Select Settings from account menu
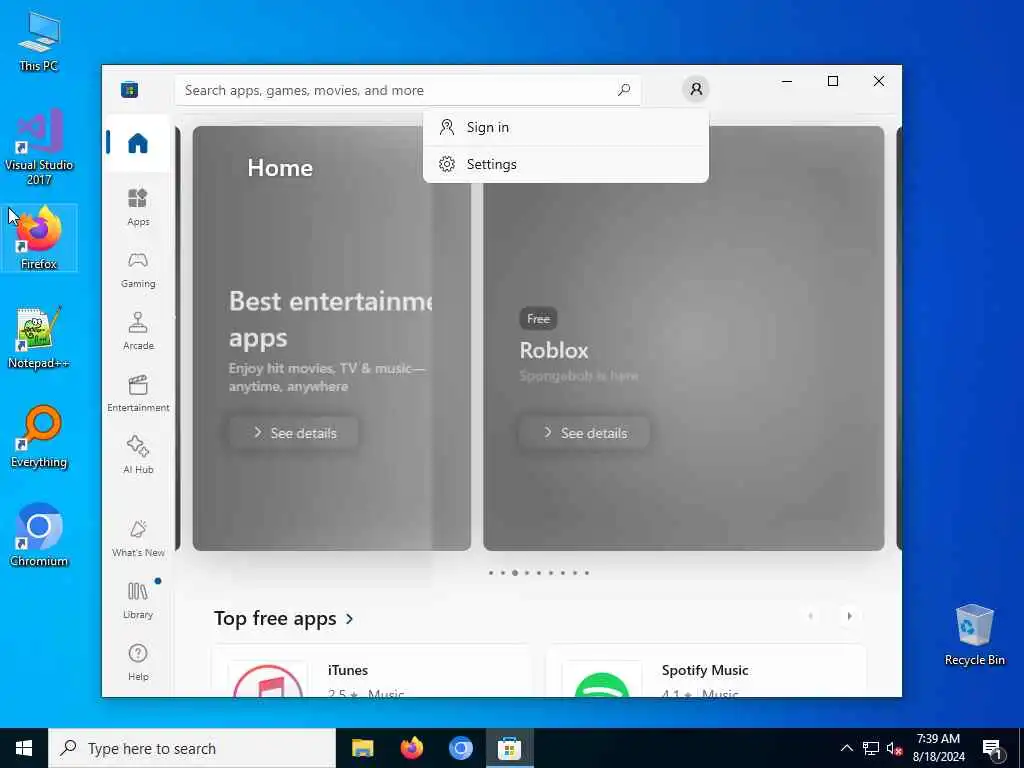The height and width of the screenshot is (768, 1024). [x=566, y=164]
